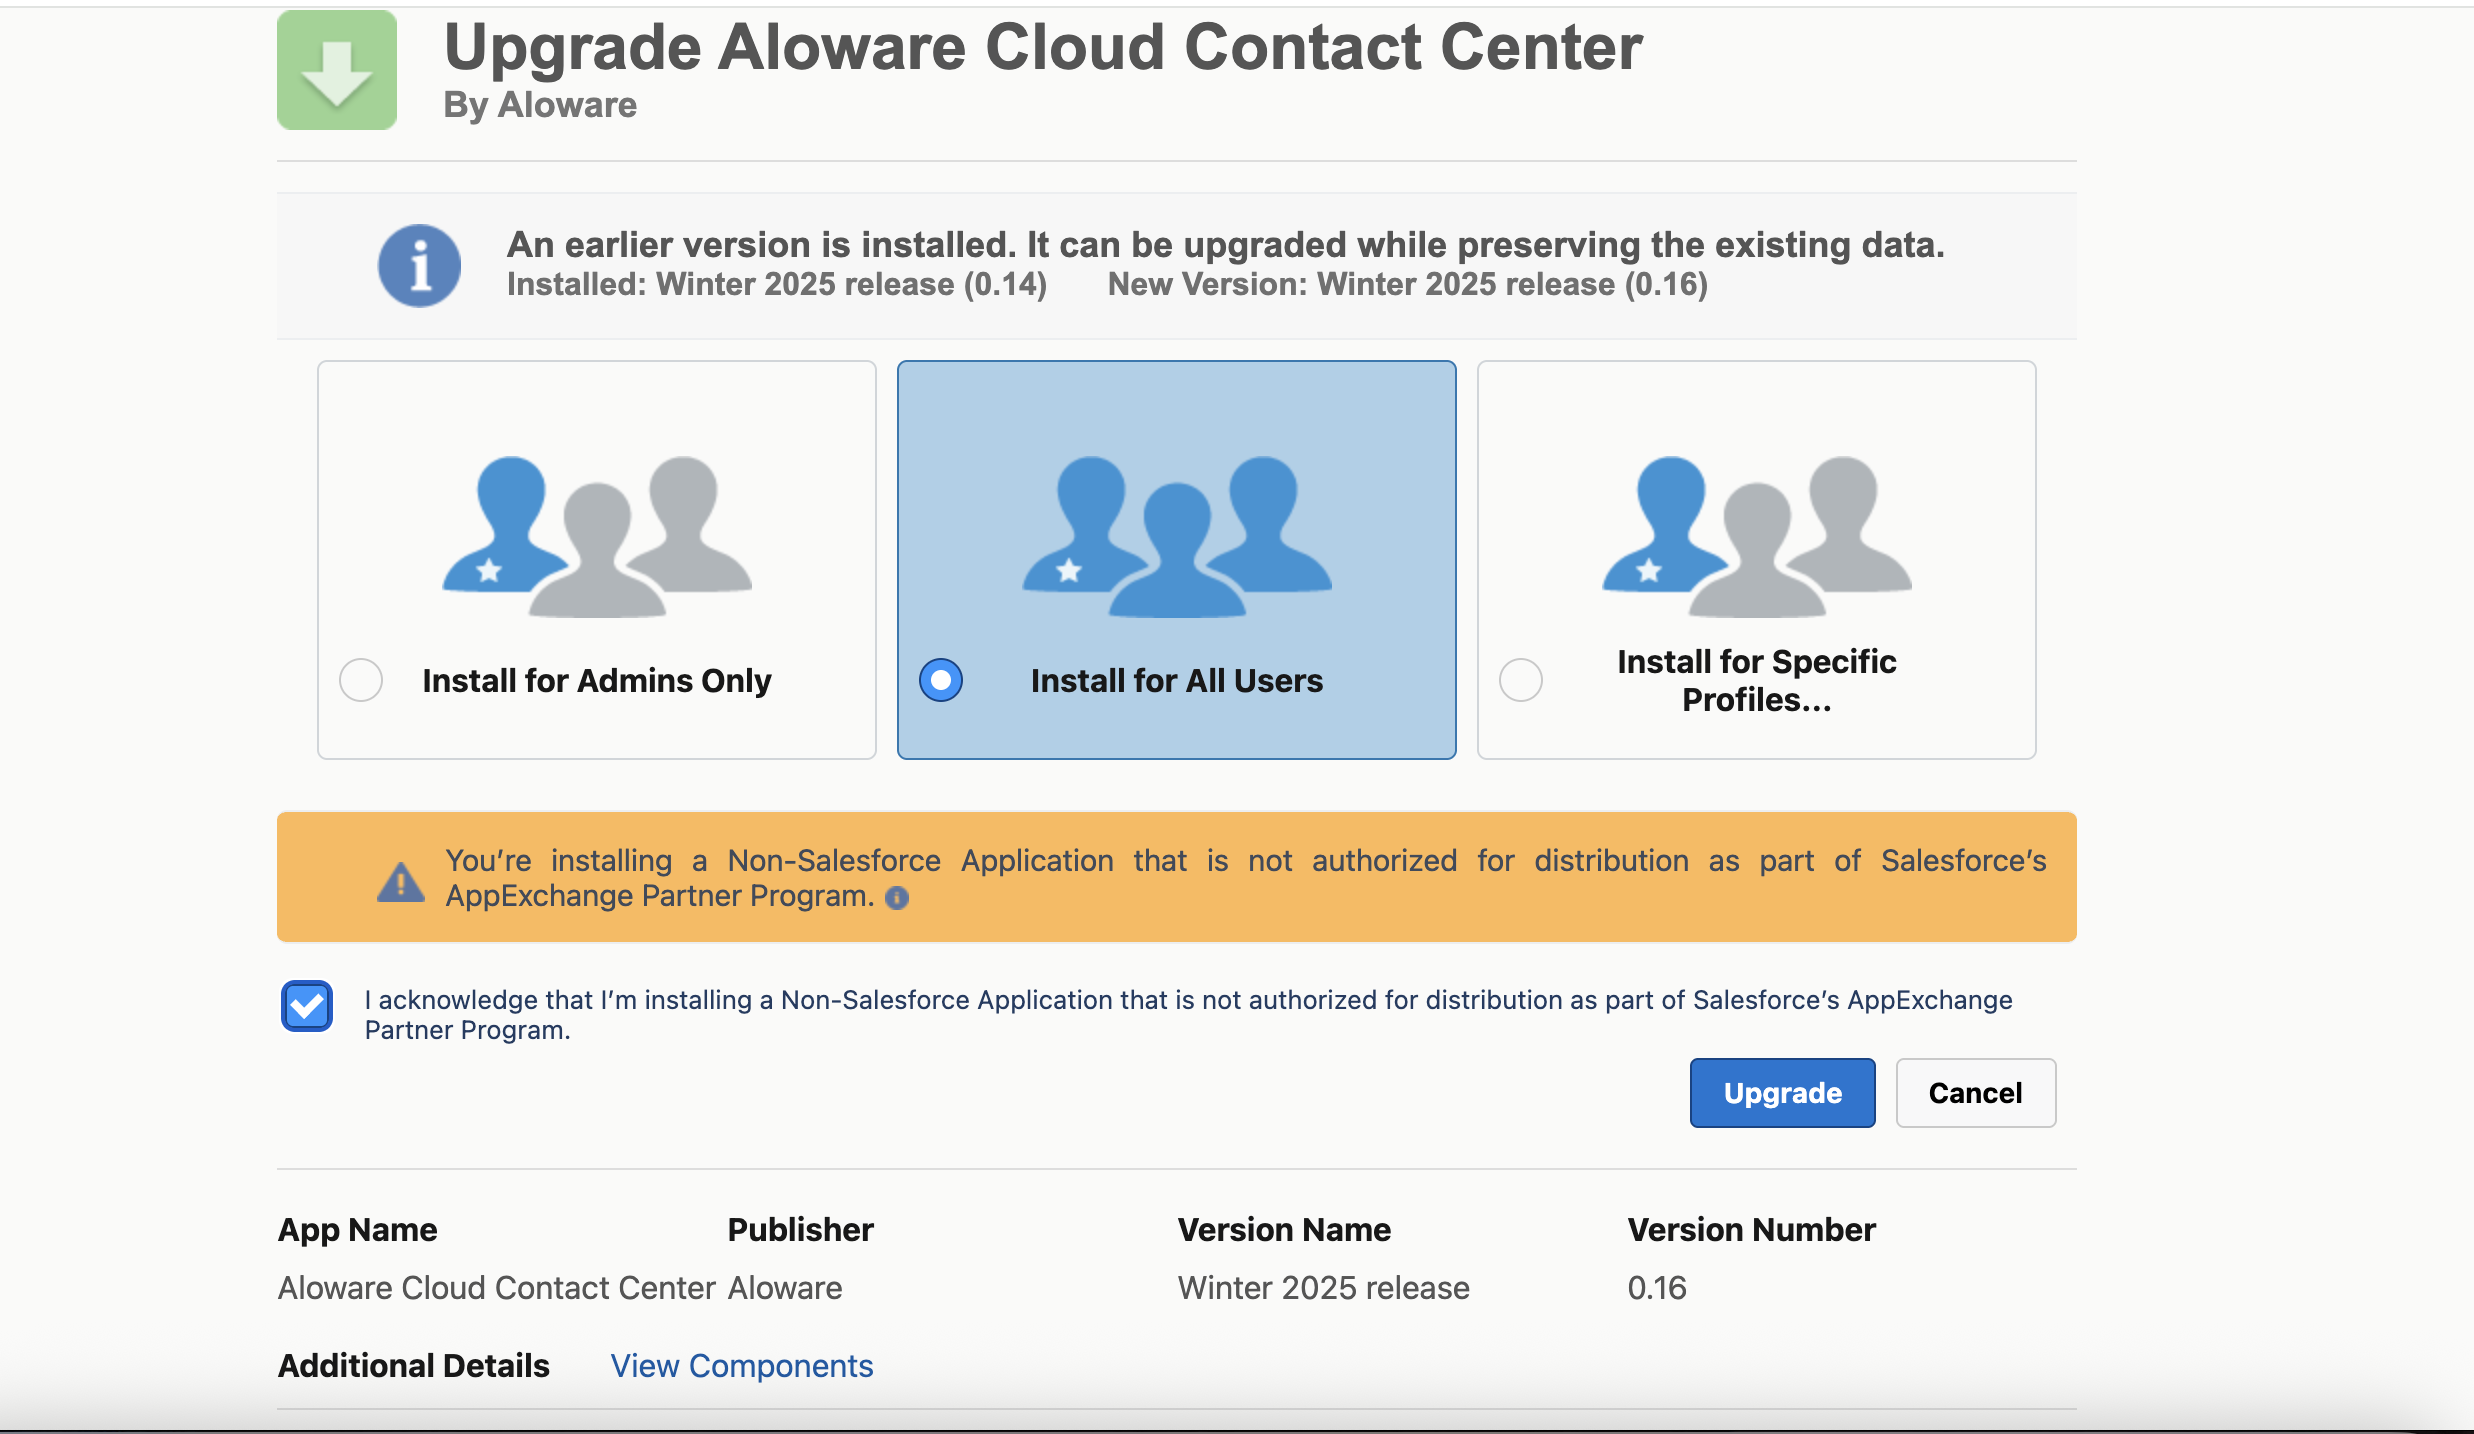2474x1434 pixels.
Task: Click the Upgrade button
Action: pyautogui.click(x=1782, y=1093)
